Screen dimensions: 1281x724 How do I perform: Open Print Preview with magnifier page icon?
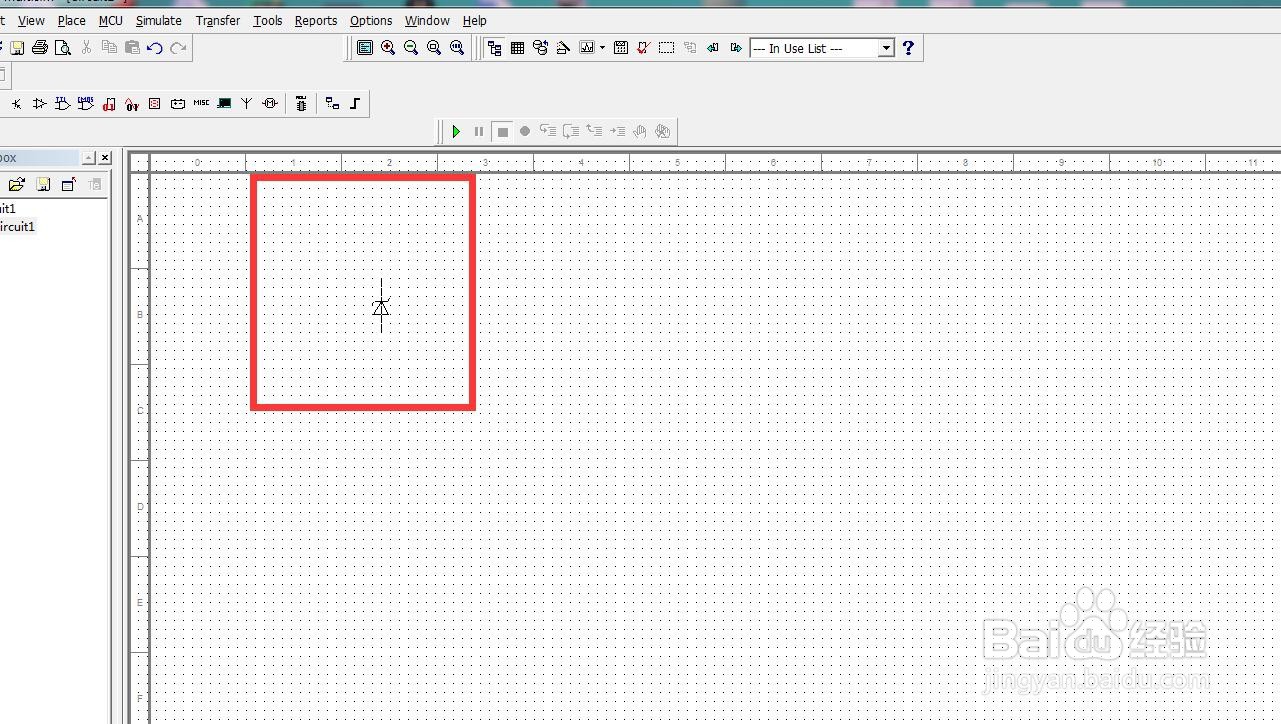click(x=63, y=48)
